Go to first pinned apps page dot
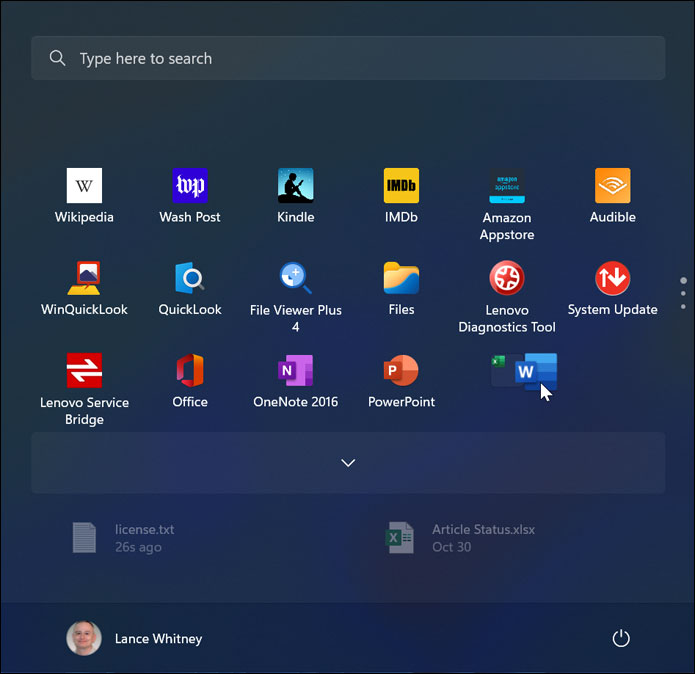The height and width of the screenshot is (674, 695). [x=683, y=281]
